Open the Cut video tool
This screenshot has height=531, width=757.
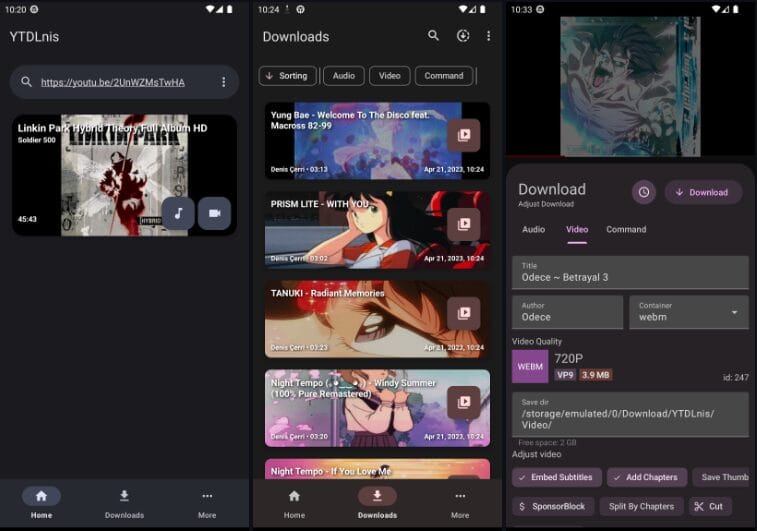[710, 506]
